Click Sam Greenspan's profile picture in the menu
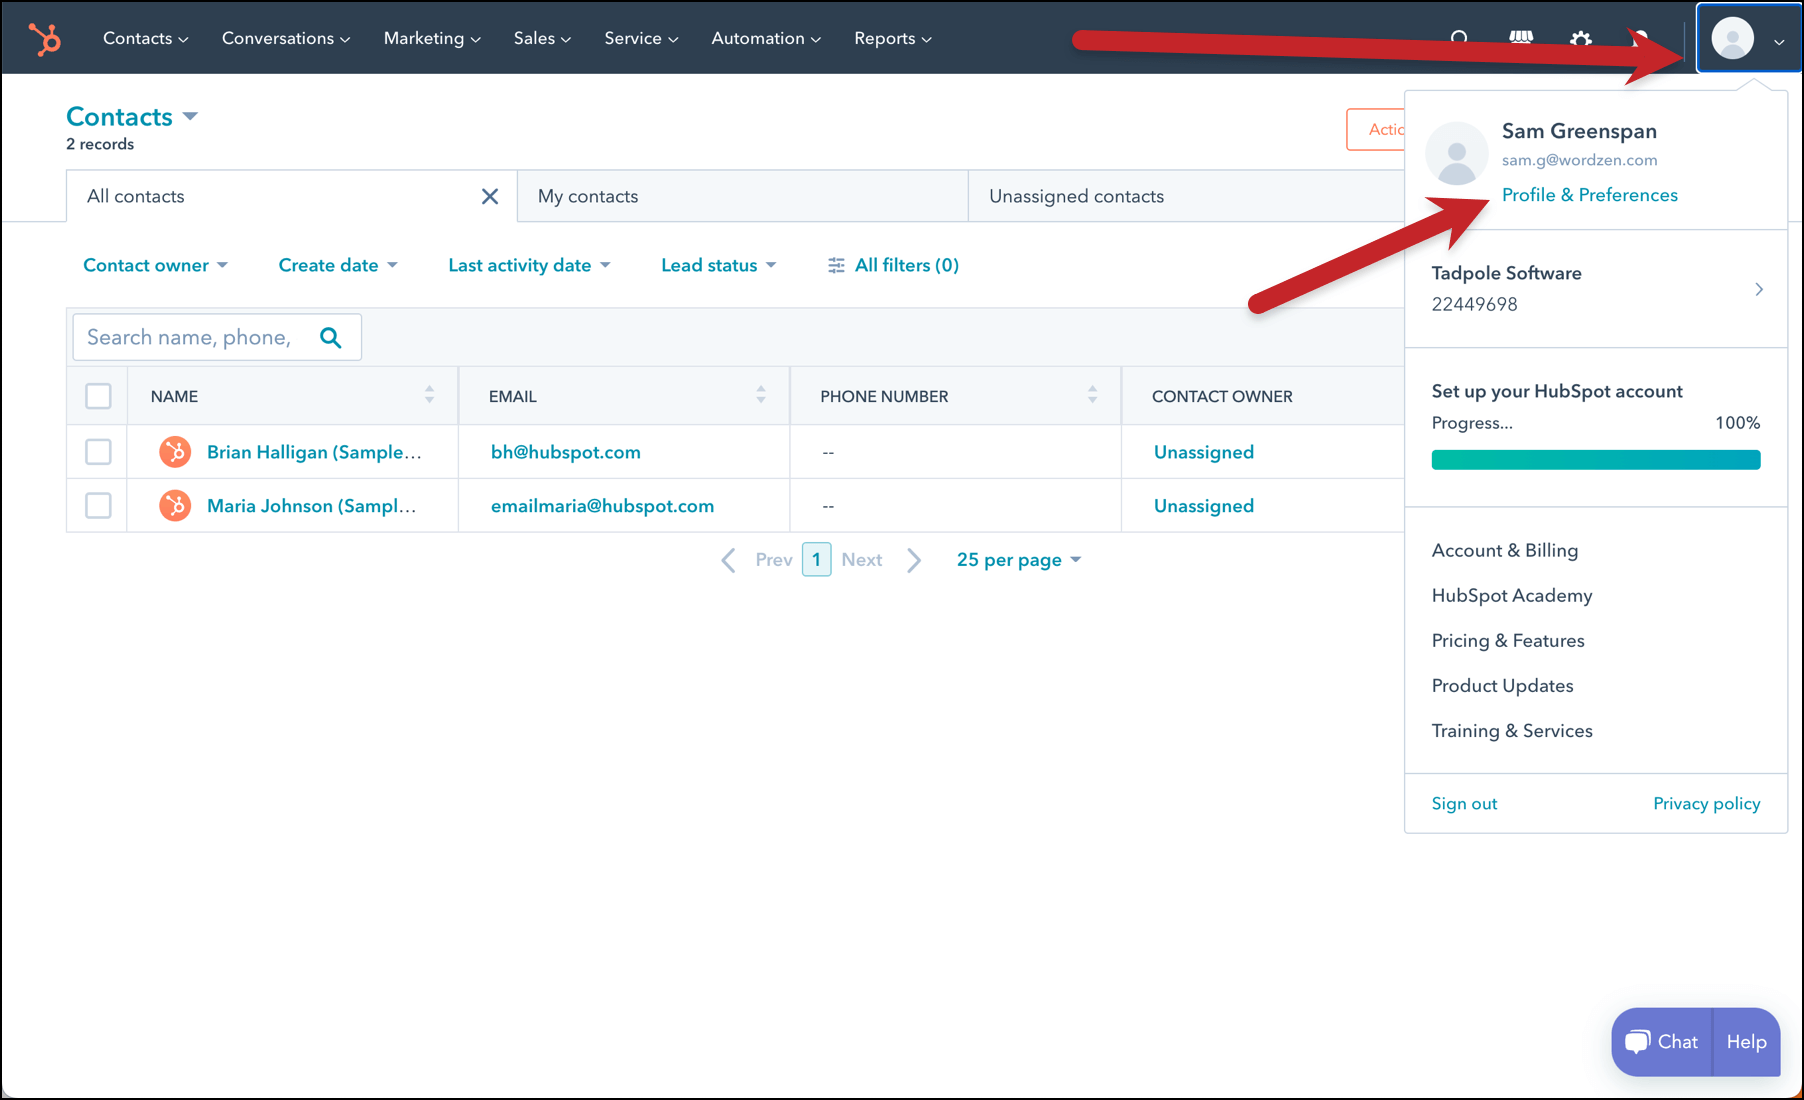Viewport: 1804px width, 1100px height. coord(1457,154)
